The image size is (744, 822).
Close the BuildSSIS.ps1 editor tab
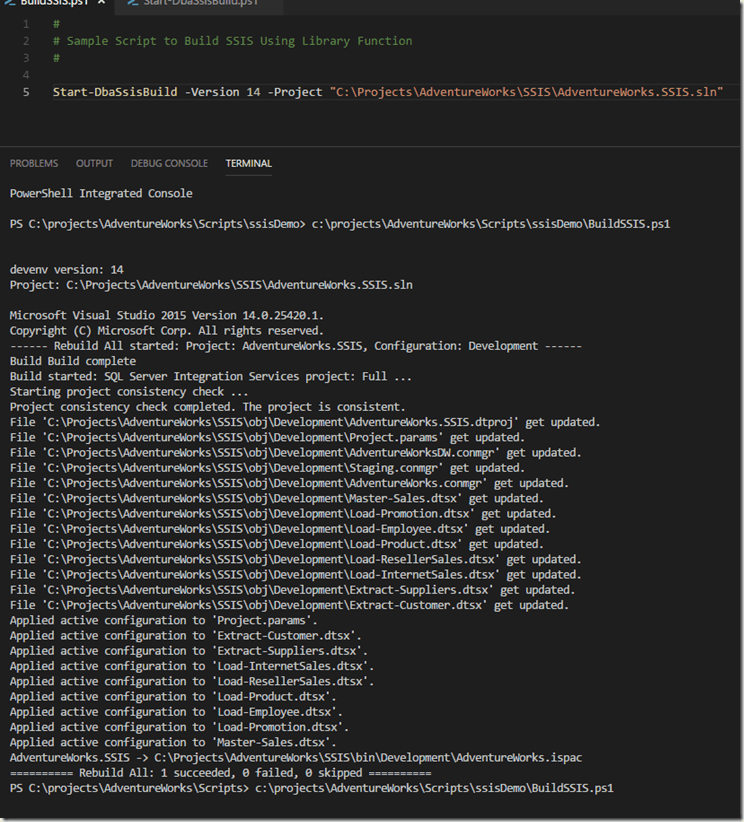coord(102,3)
